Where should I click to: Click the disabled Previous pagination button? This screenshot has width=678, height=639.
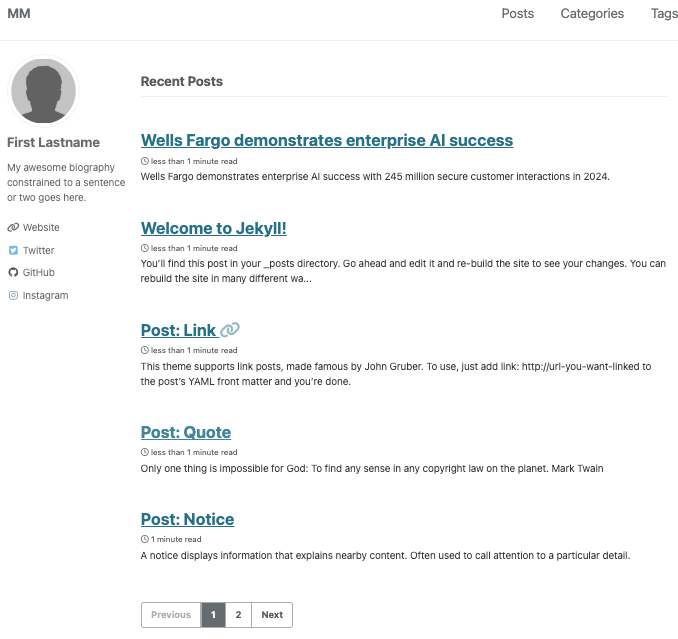(171, 615)
